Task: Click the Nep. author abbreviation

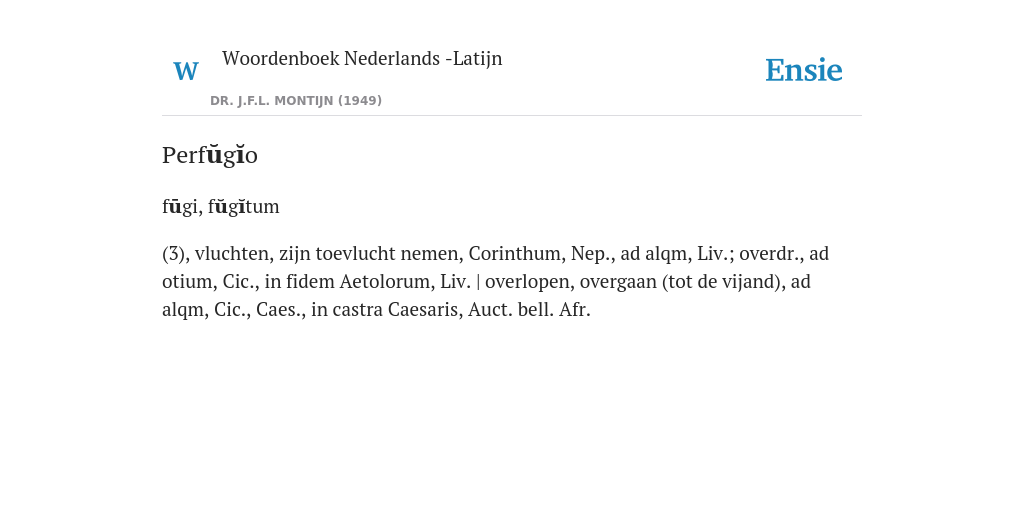Action: pos(589,253)
